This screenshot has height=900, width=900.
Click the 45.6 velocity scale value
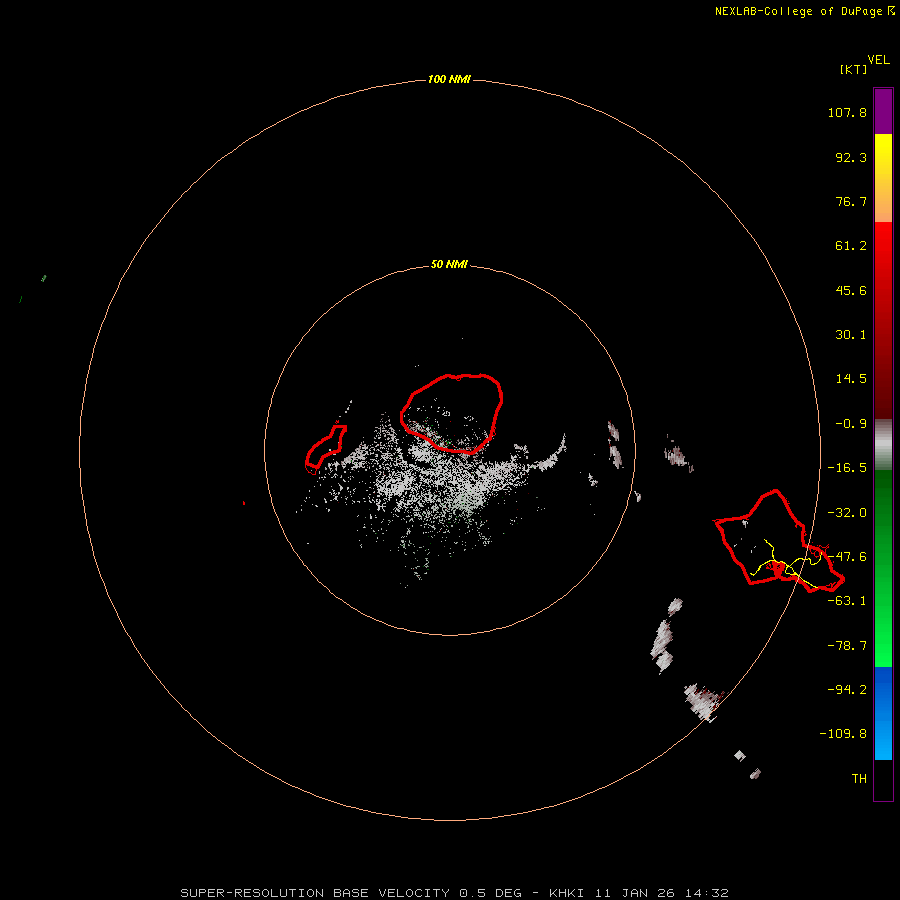click(851, 290)
